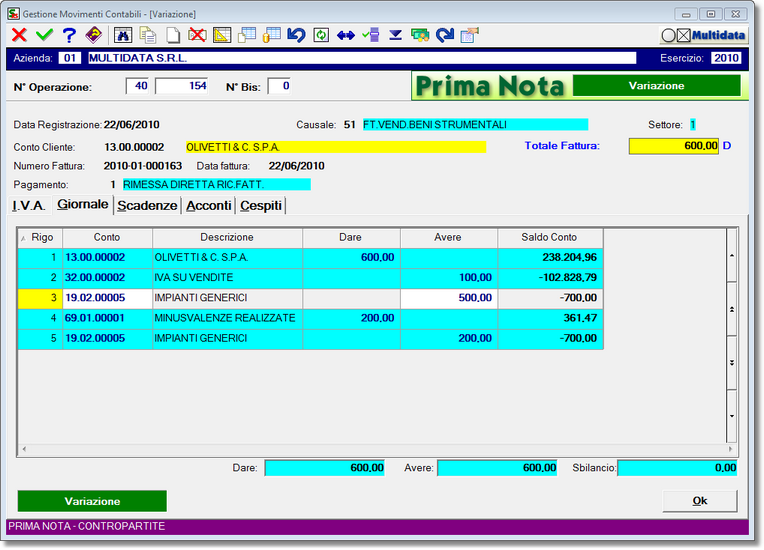Click the blue undo arrow icon

click(x=296, y=35)
